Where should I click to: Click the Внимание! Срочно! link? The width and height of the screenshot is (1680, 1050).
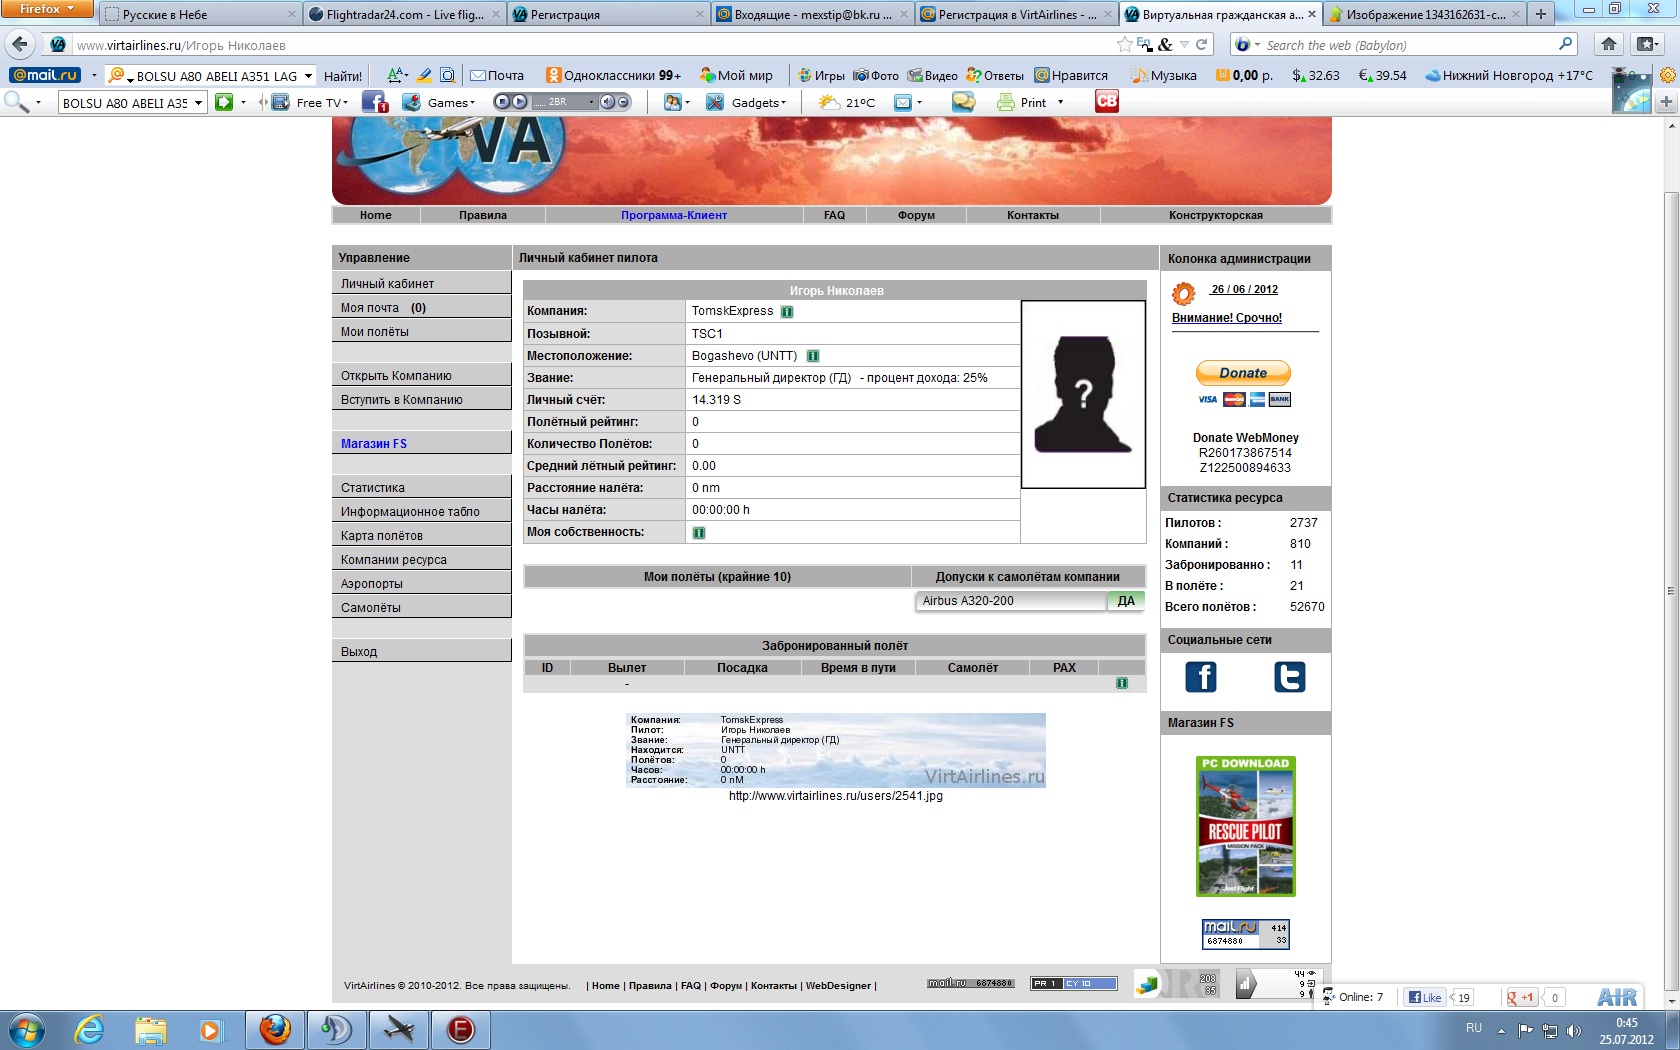point(1227,318)
